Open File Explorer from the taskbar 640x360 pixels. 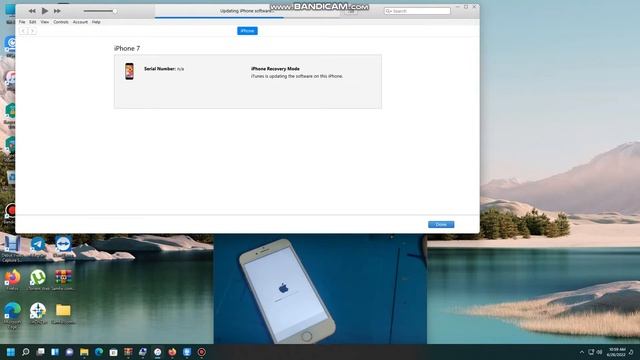point(84,352)
